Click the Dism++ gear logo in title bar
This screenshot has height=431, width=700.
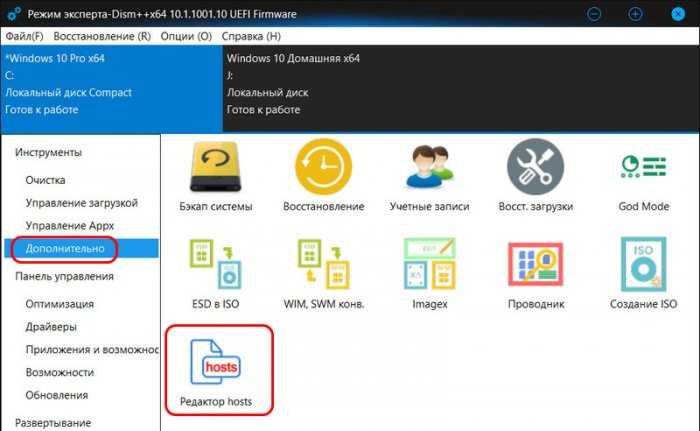click(13, 13)
